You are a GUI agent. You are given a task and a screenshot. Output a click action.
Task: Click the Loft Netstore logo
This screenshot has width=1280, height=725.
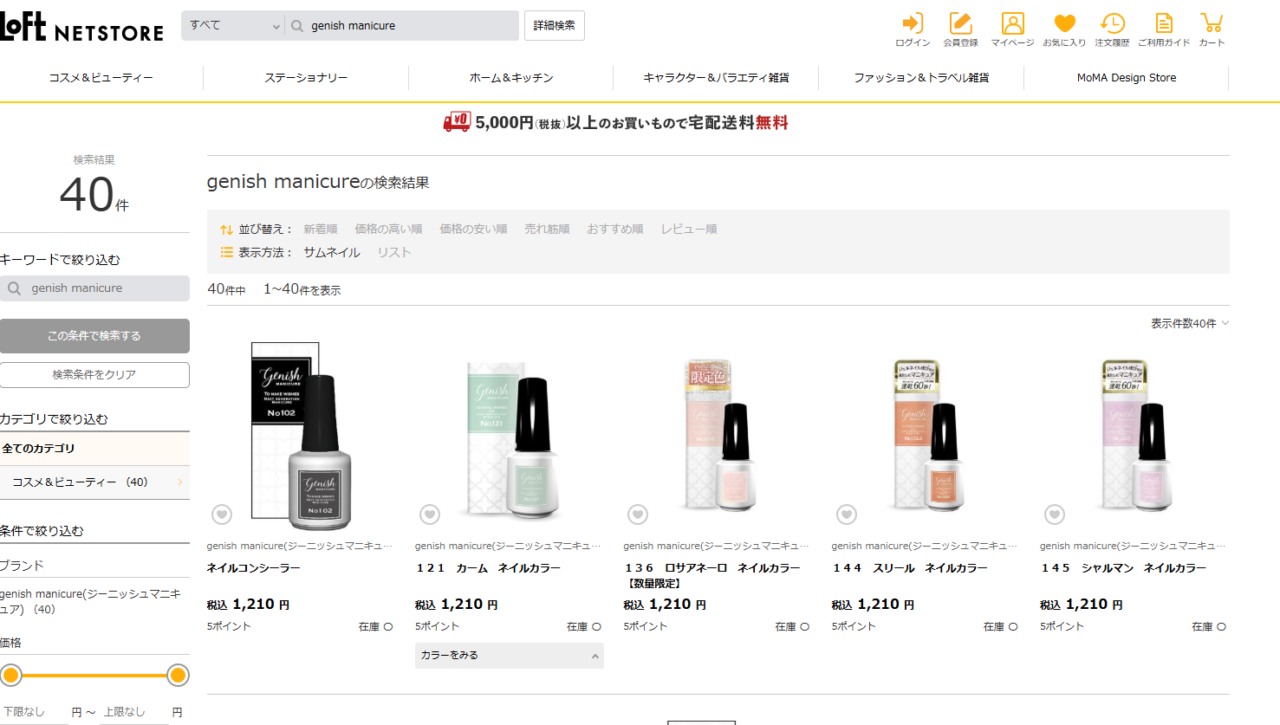(x=81, y=26)
